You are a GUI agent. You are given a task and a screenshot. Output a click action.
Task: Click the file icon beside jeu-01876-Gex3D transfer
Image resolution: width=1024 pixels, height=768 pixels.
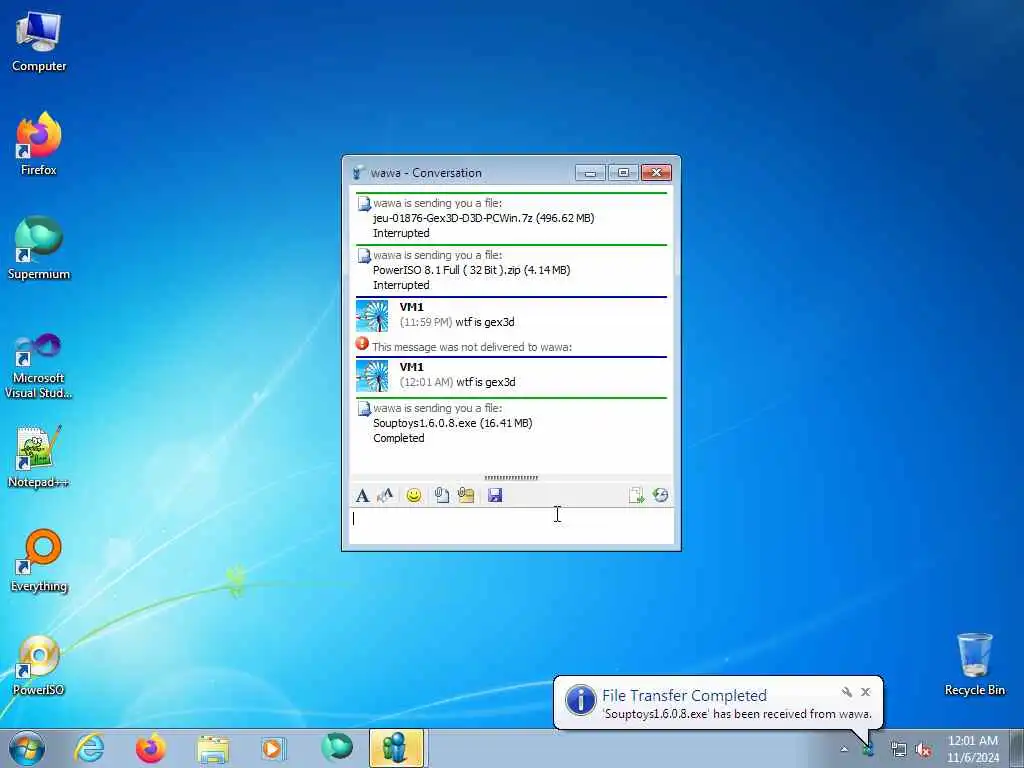tap(364, 204)
